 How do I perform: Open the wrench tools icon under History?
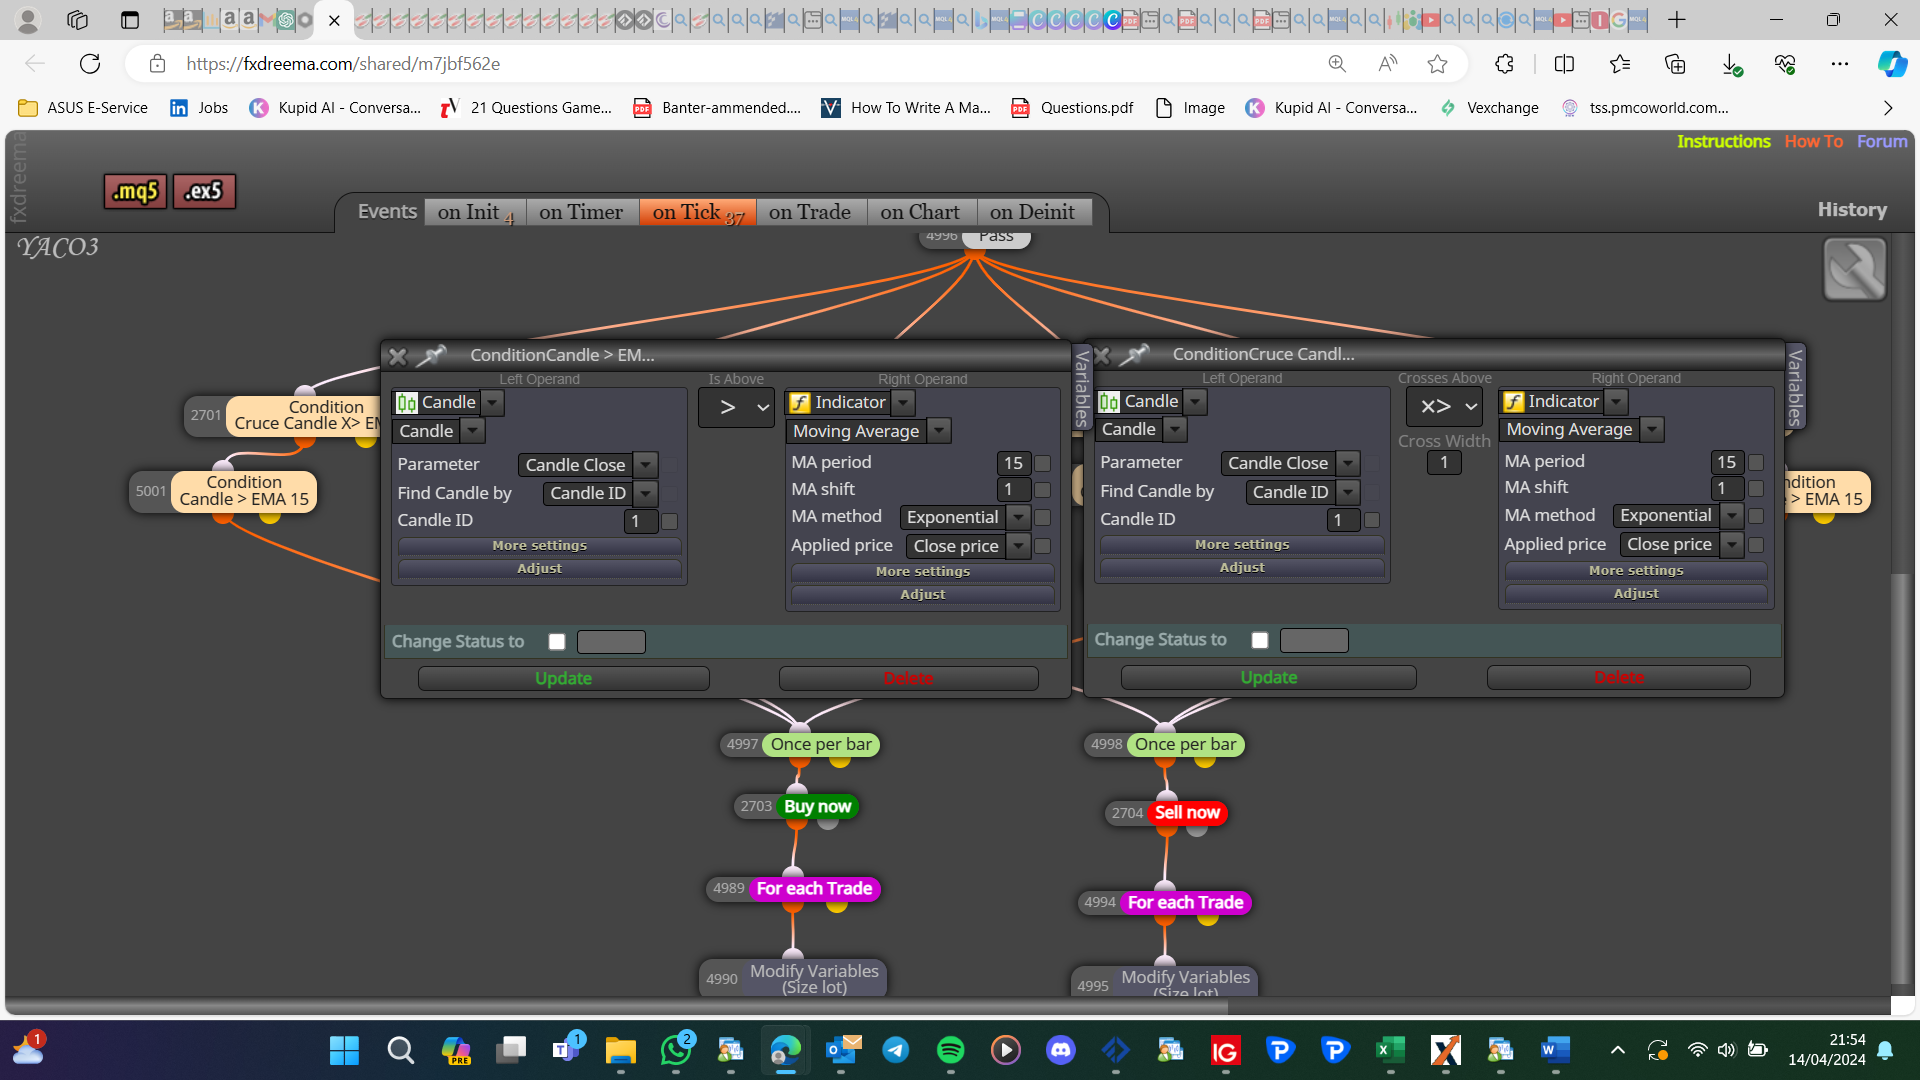click(x=1854, y=269)
